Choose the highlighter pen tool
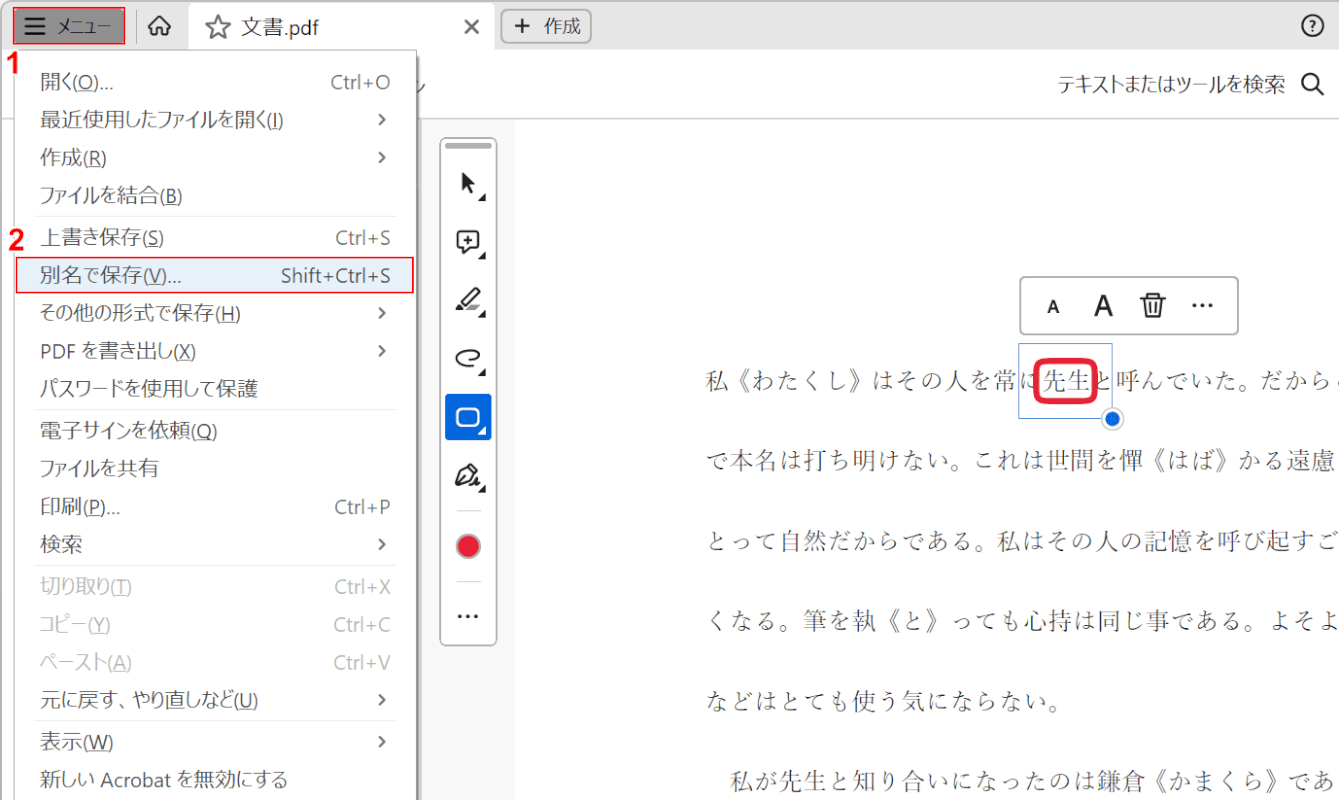 tap(468, 300)
